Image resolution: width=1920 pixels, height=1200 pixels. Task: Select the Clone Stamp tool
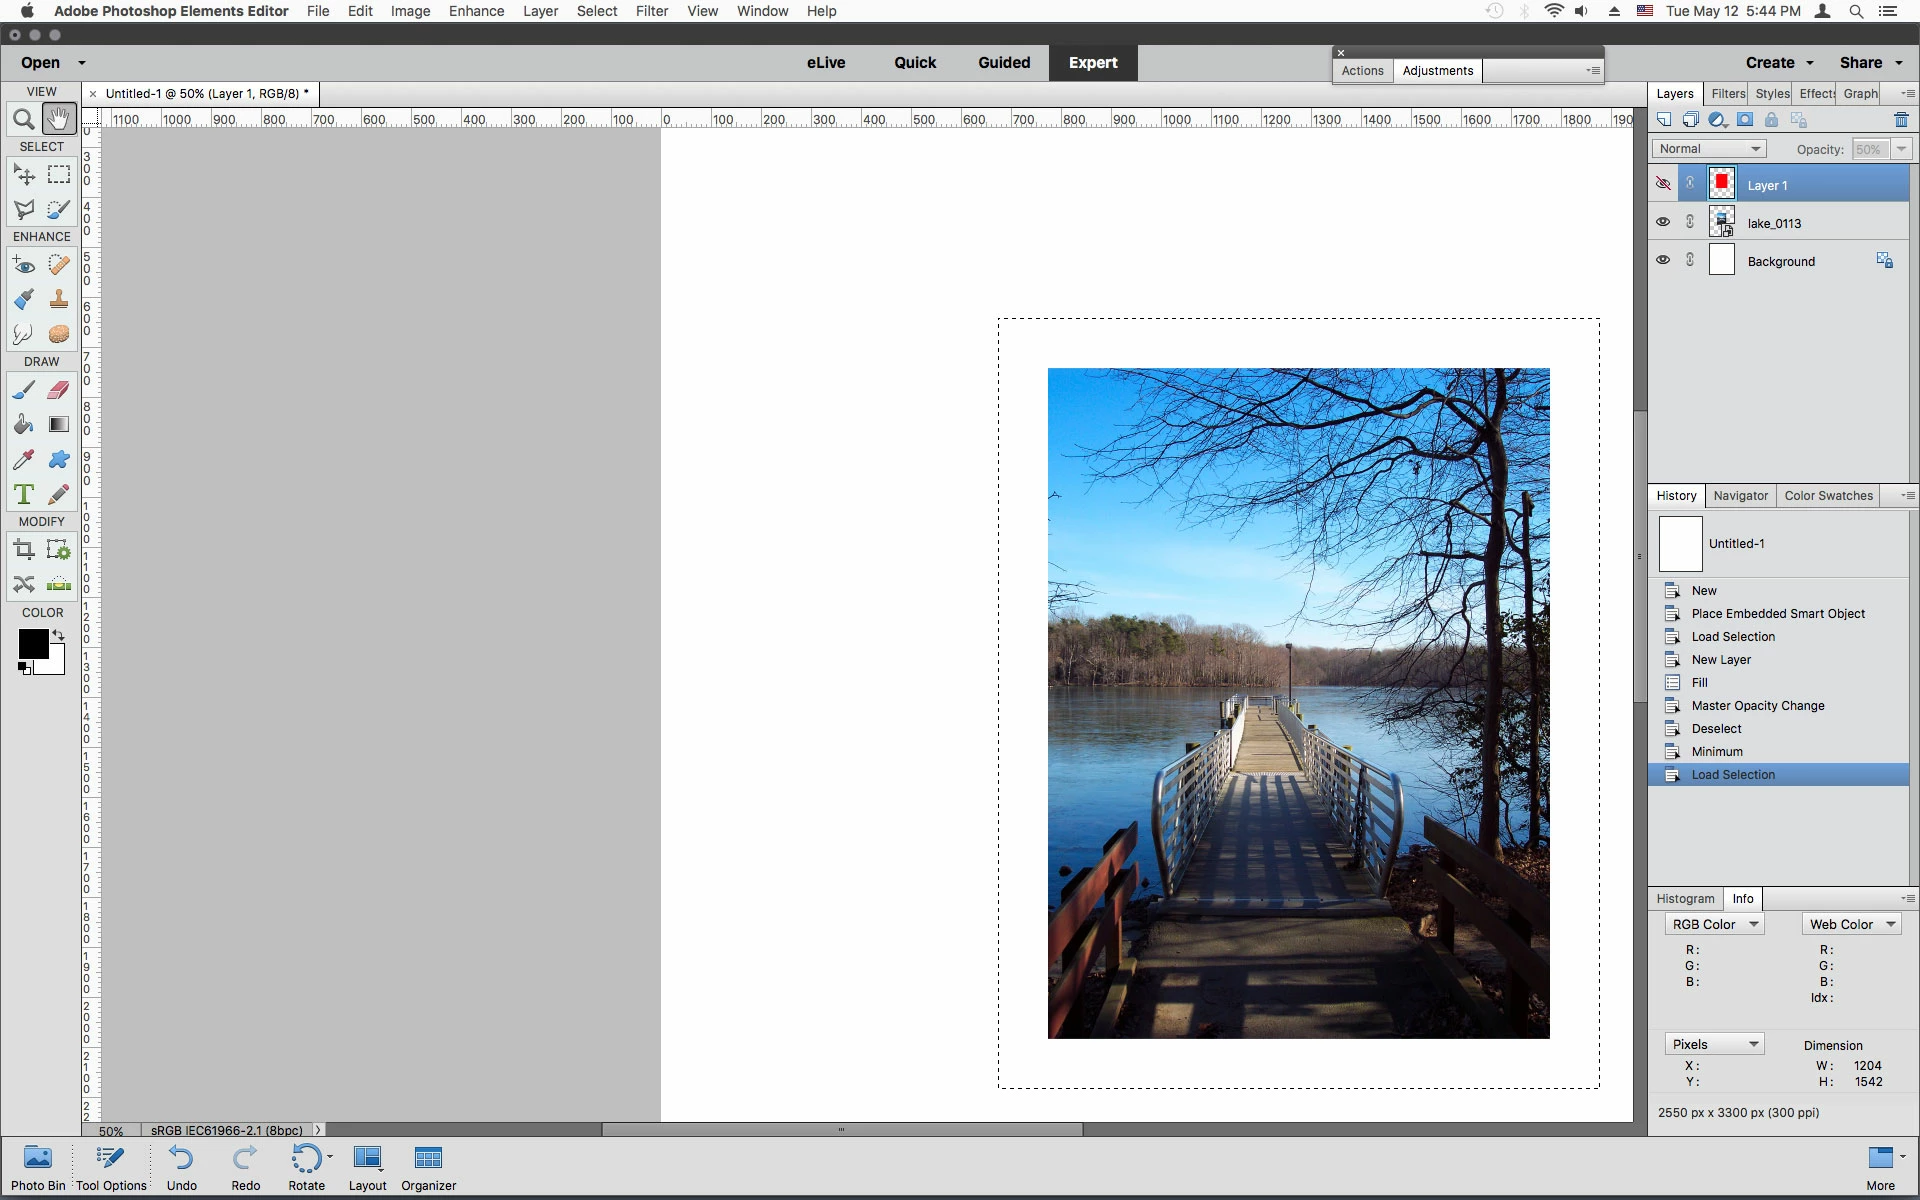pos(59,299)
